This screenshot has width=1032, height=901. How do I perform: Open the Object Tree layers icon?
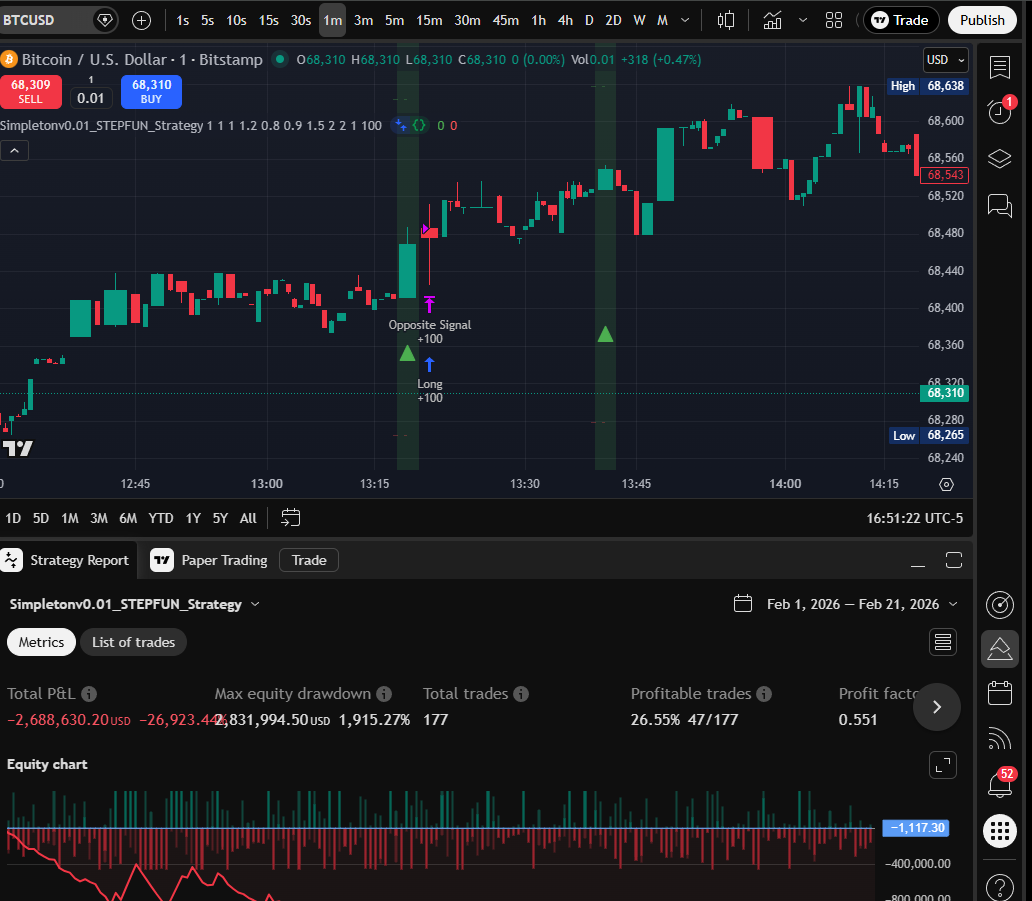pos(1000,158)
